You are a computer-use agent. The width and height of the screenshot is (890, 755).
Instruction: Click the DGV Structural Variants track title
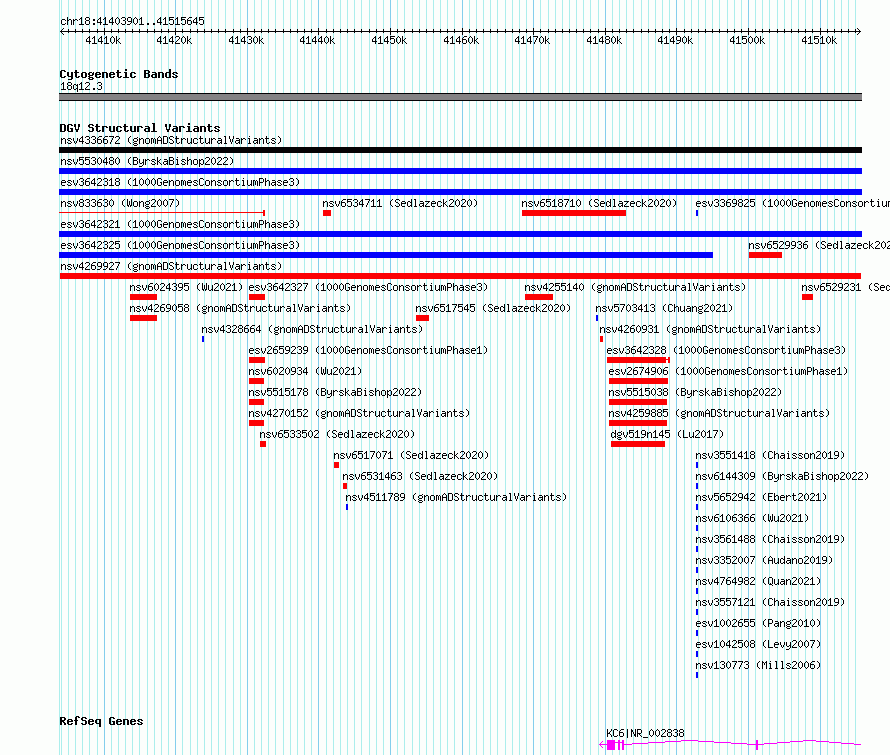[x=140, y=128]
